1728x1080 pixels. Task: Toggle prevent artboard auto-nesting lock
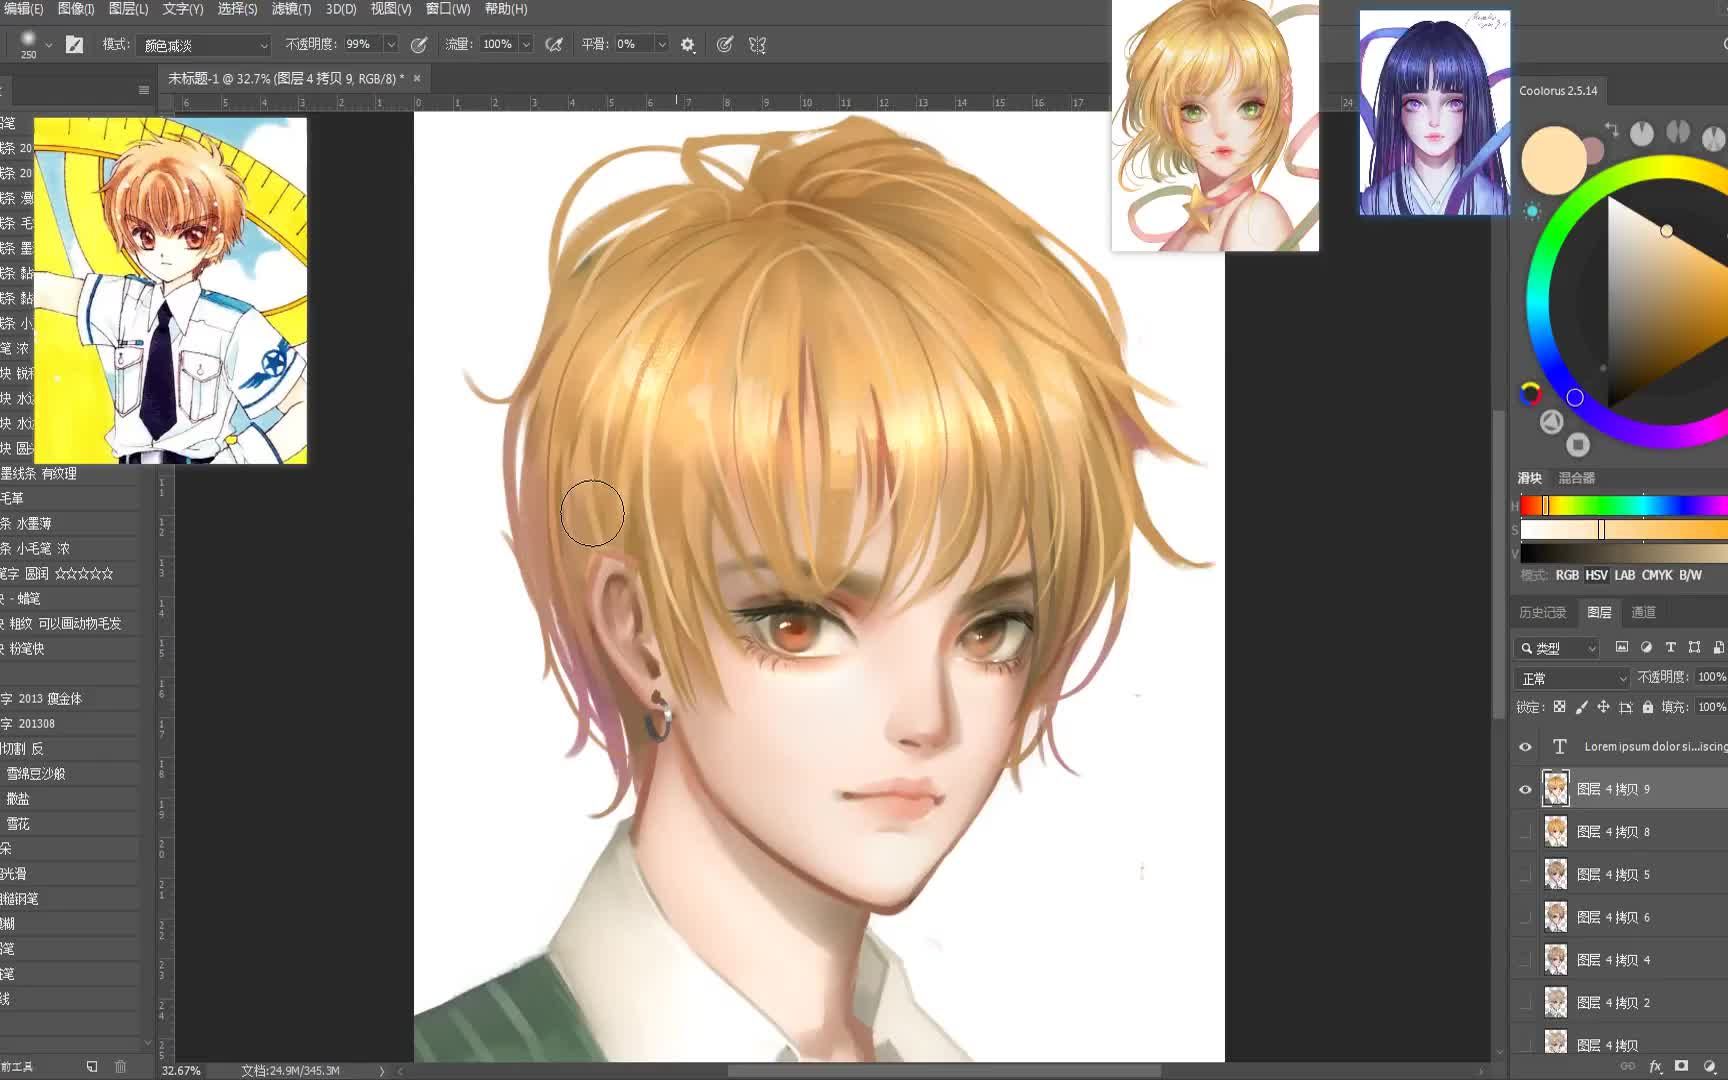[x=1626, y=706]
